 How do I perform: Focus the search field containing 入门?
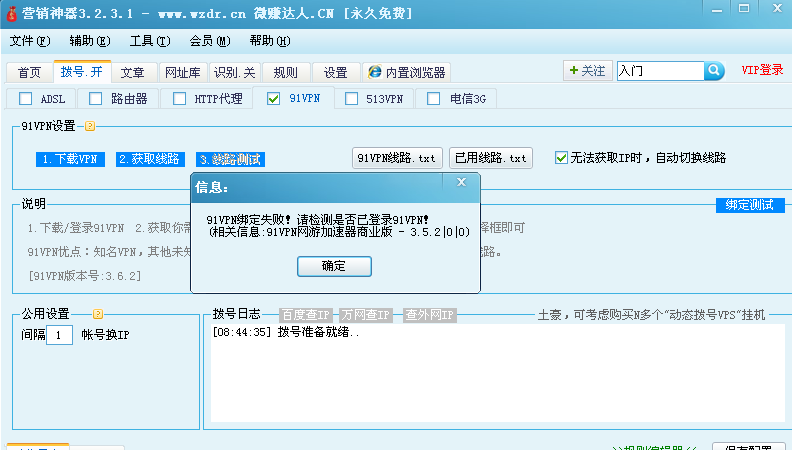click(x=660, y=71)
